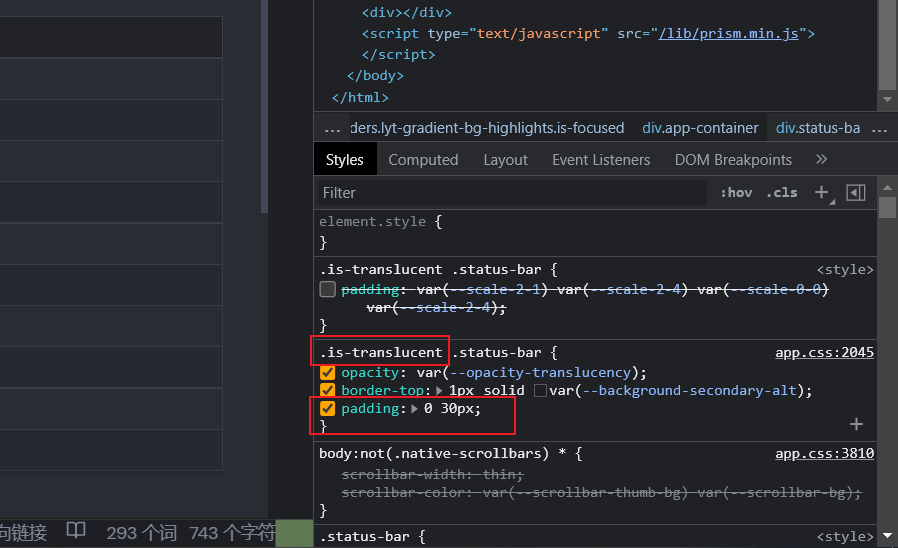
Task: Open the Computed tab
Action: [x=423, y=160]
